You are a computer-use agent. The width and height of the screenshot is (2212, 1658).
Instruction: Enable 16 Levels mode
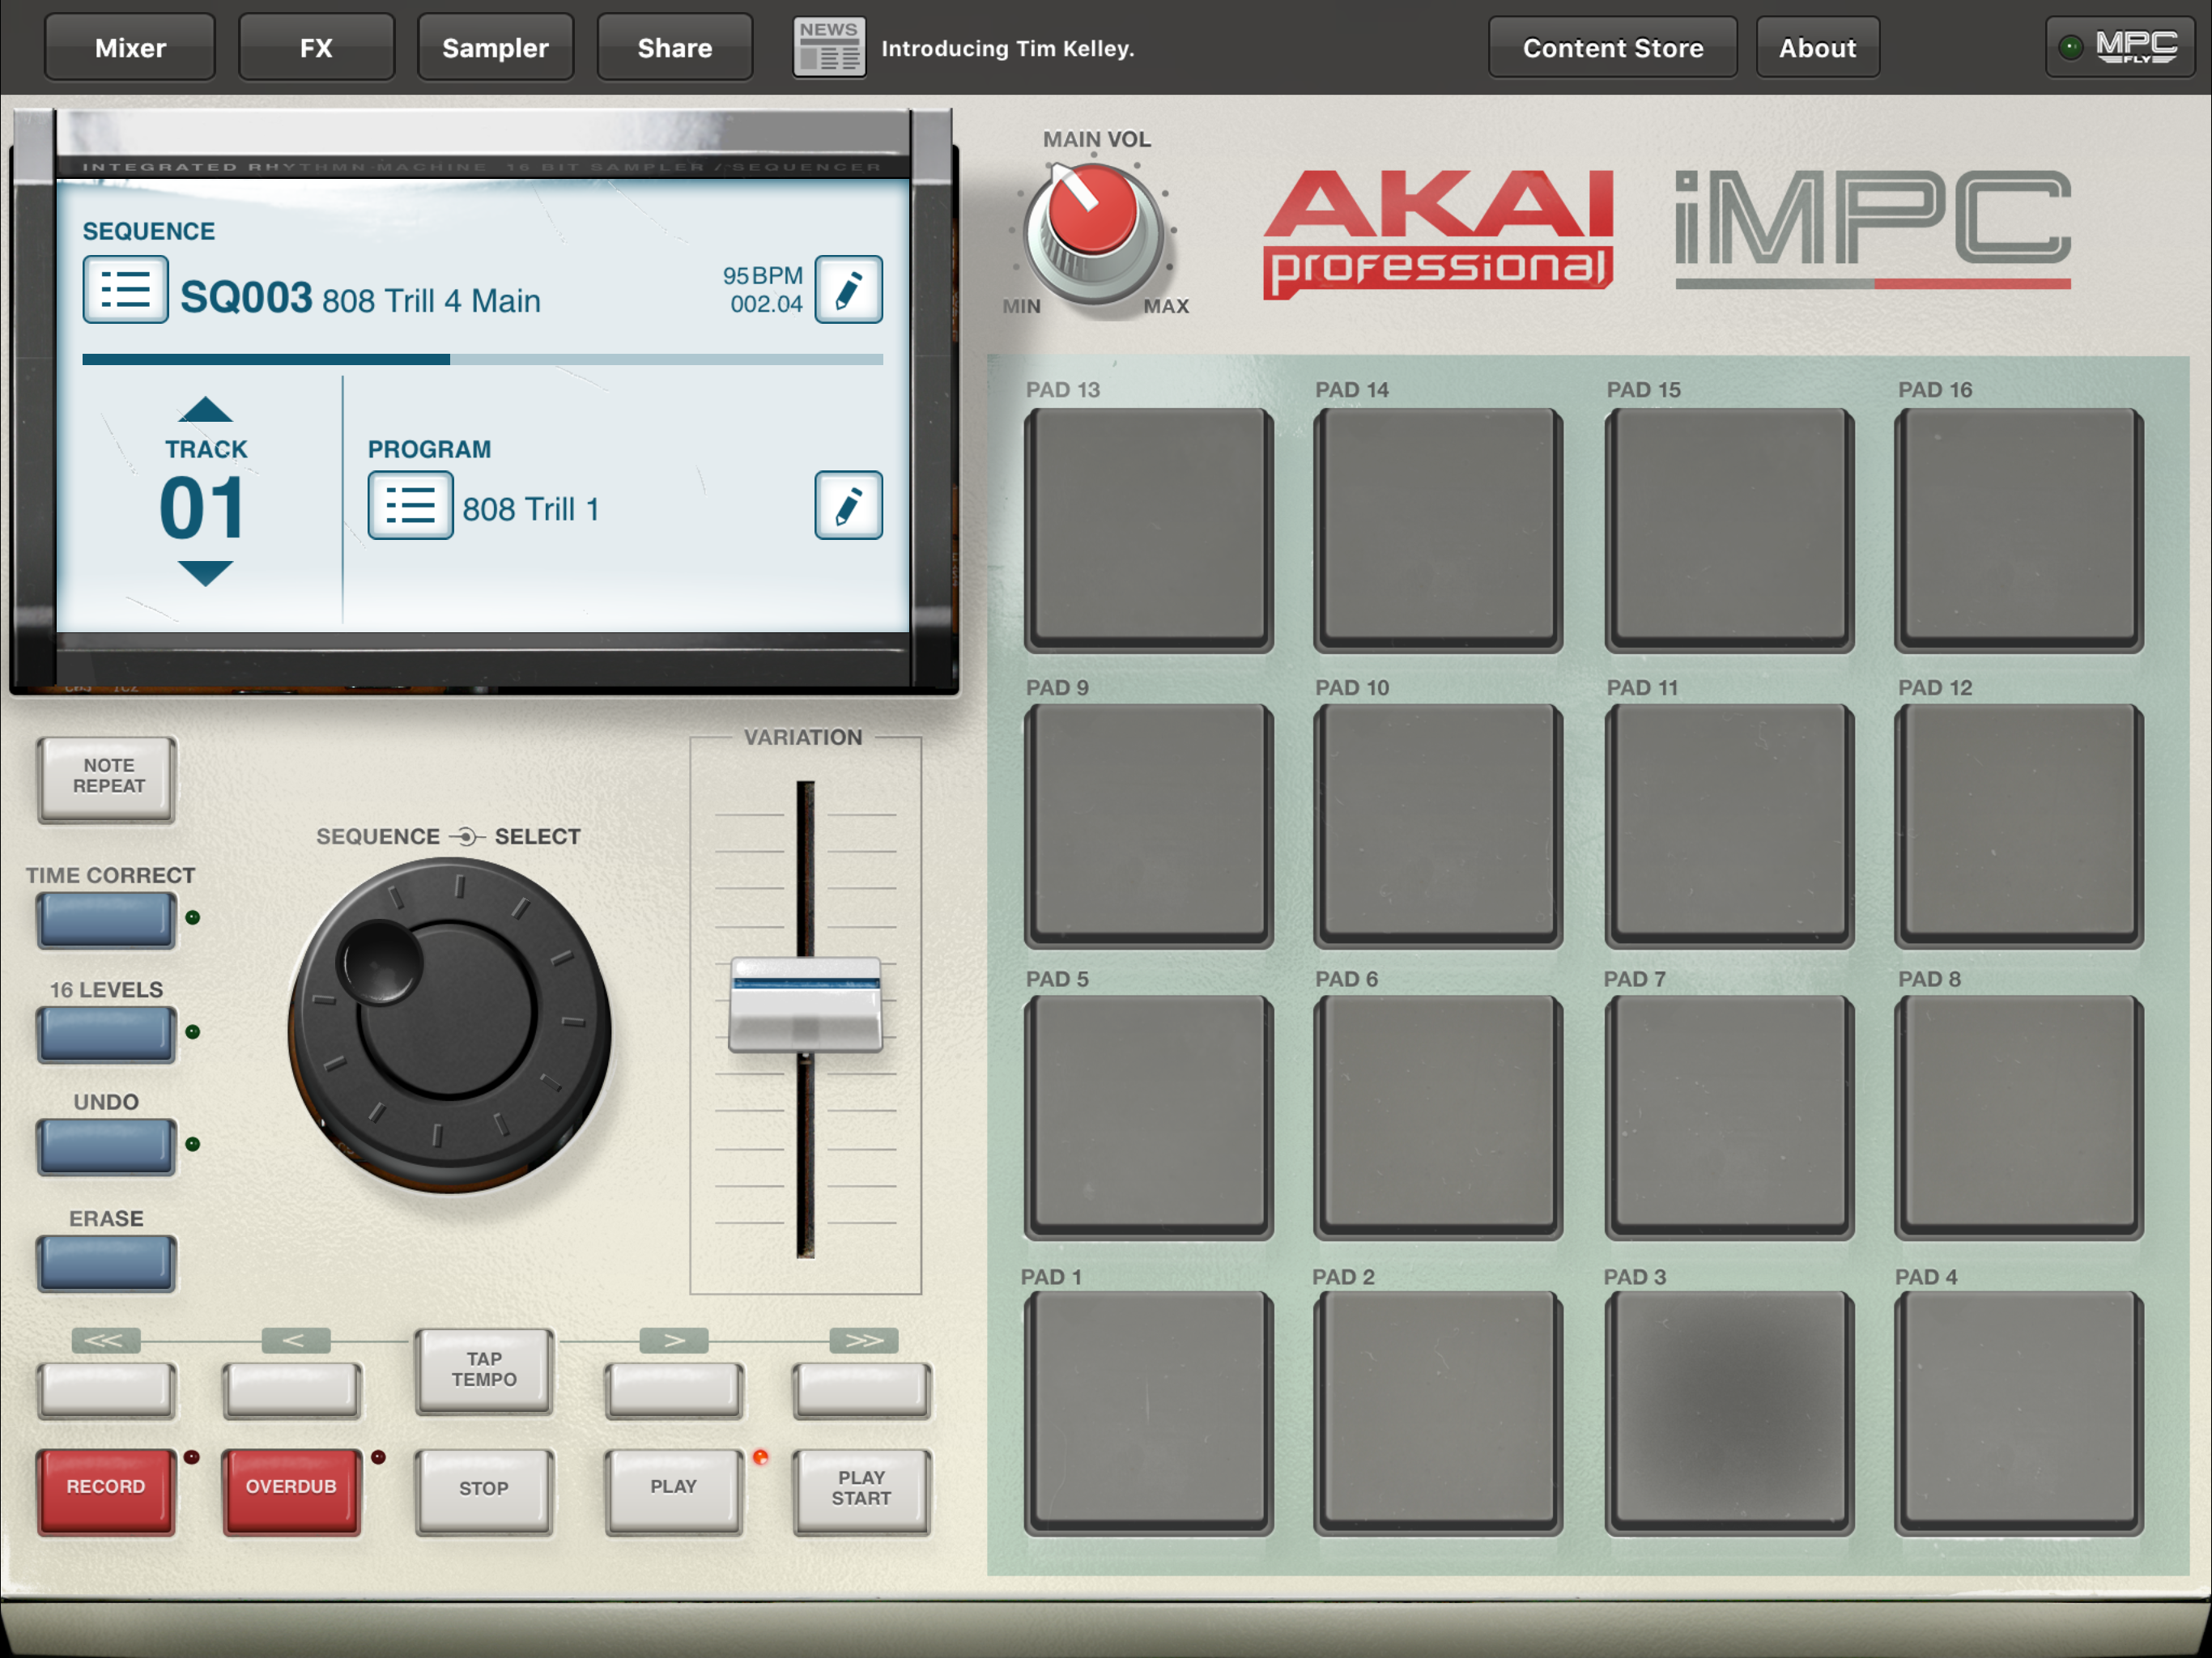tap(106, 1034)
